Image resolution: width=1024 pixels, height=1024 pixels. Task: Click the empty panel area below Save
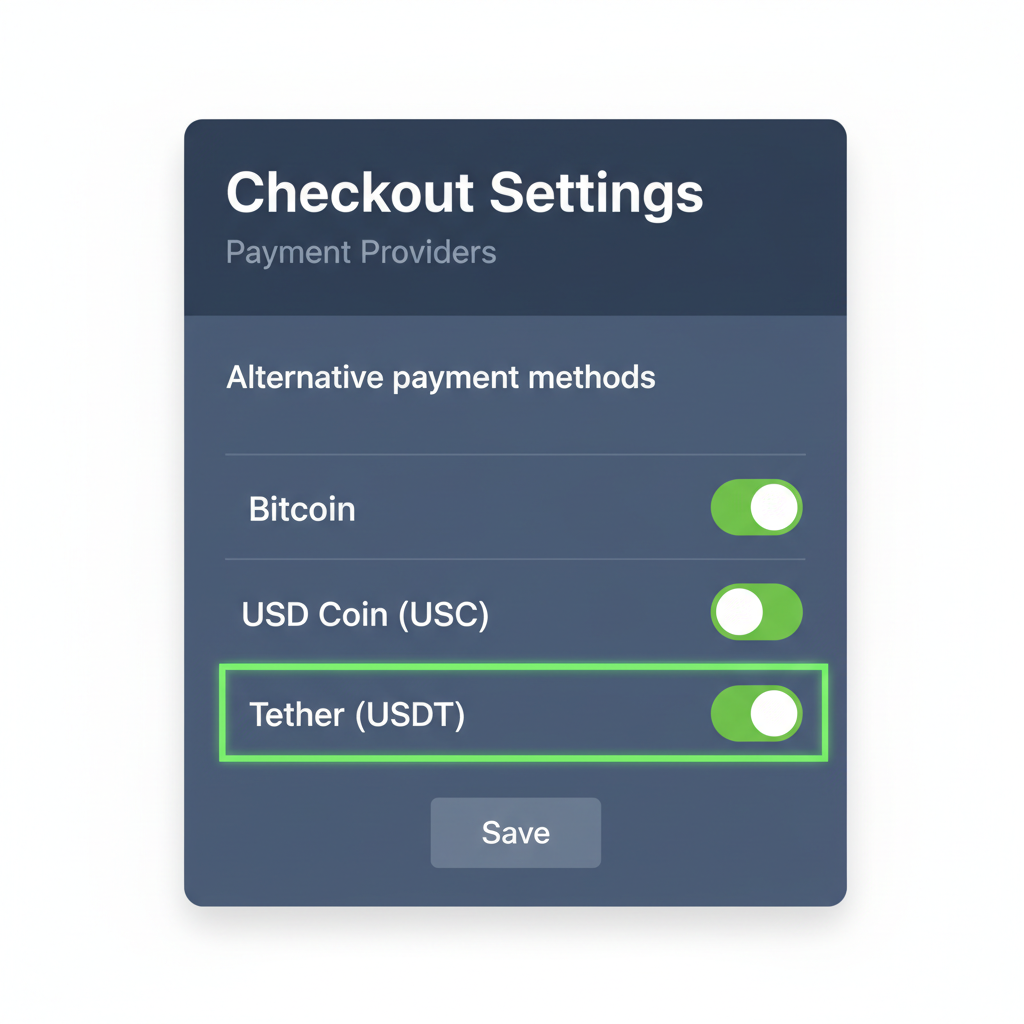coord(515,885)
